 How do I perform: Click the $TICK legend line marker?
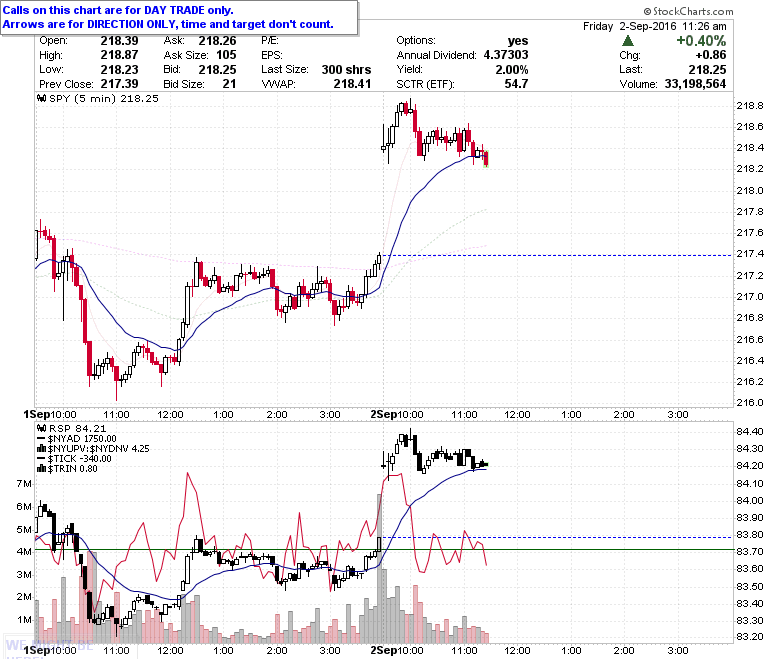tap(41, 459)
